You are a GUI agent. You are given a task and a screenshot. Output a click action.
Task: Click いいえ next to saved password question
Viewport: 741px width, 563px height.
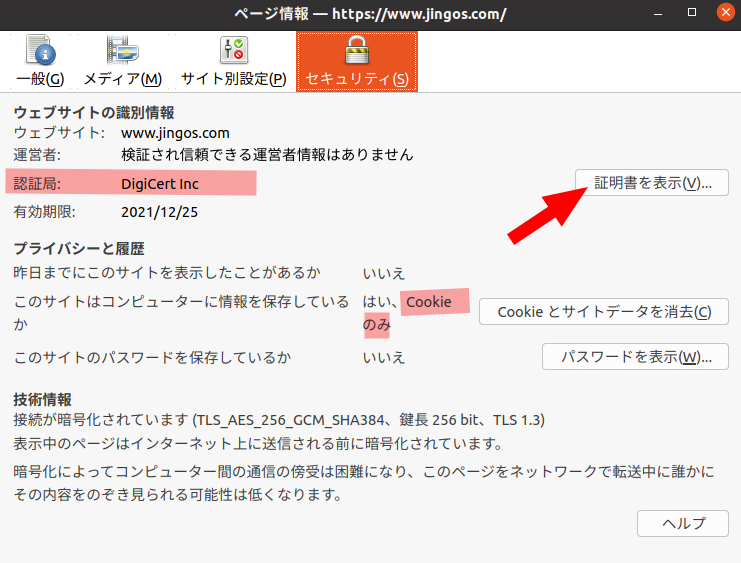coord(384,357)
